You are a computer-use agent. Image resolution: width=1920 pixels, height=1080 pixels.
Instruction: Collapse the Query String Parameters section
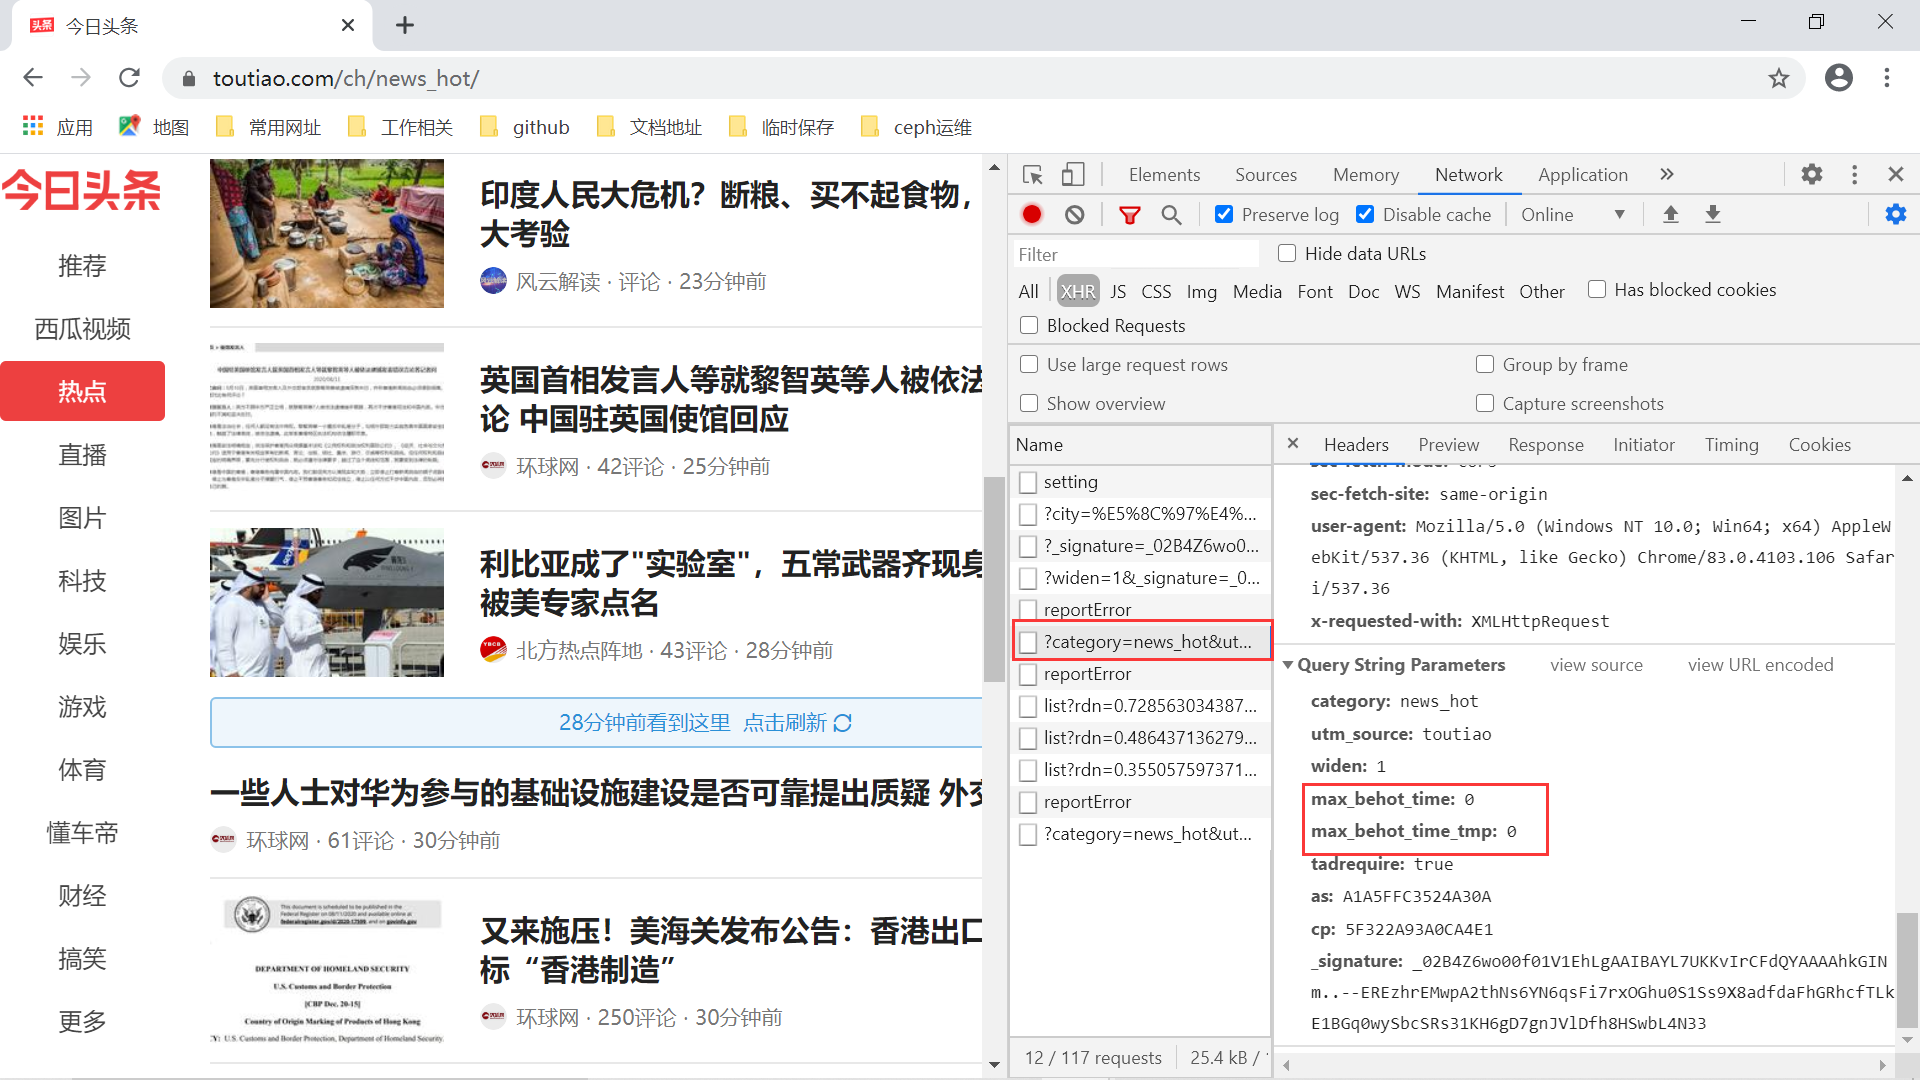click(x=1288, y=665)
